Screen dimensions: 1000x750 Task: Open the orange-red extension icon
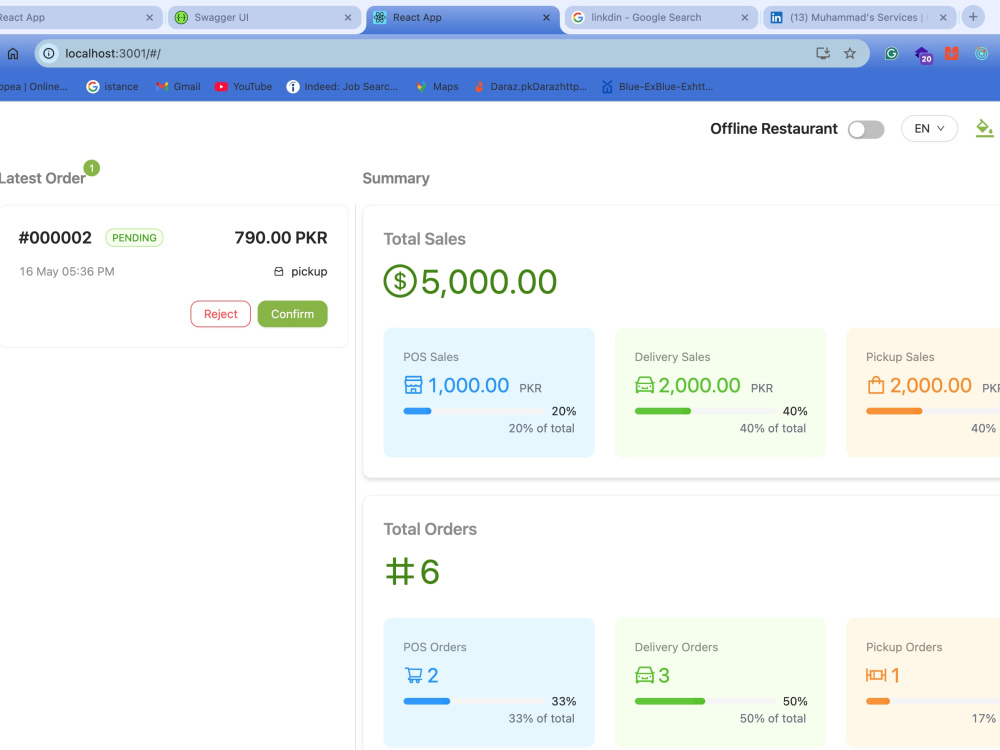tap(952, 54)
